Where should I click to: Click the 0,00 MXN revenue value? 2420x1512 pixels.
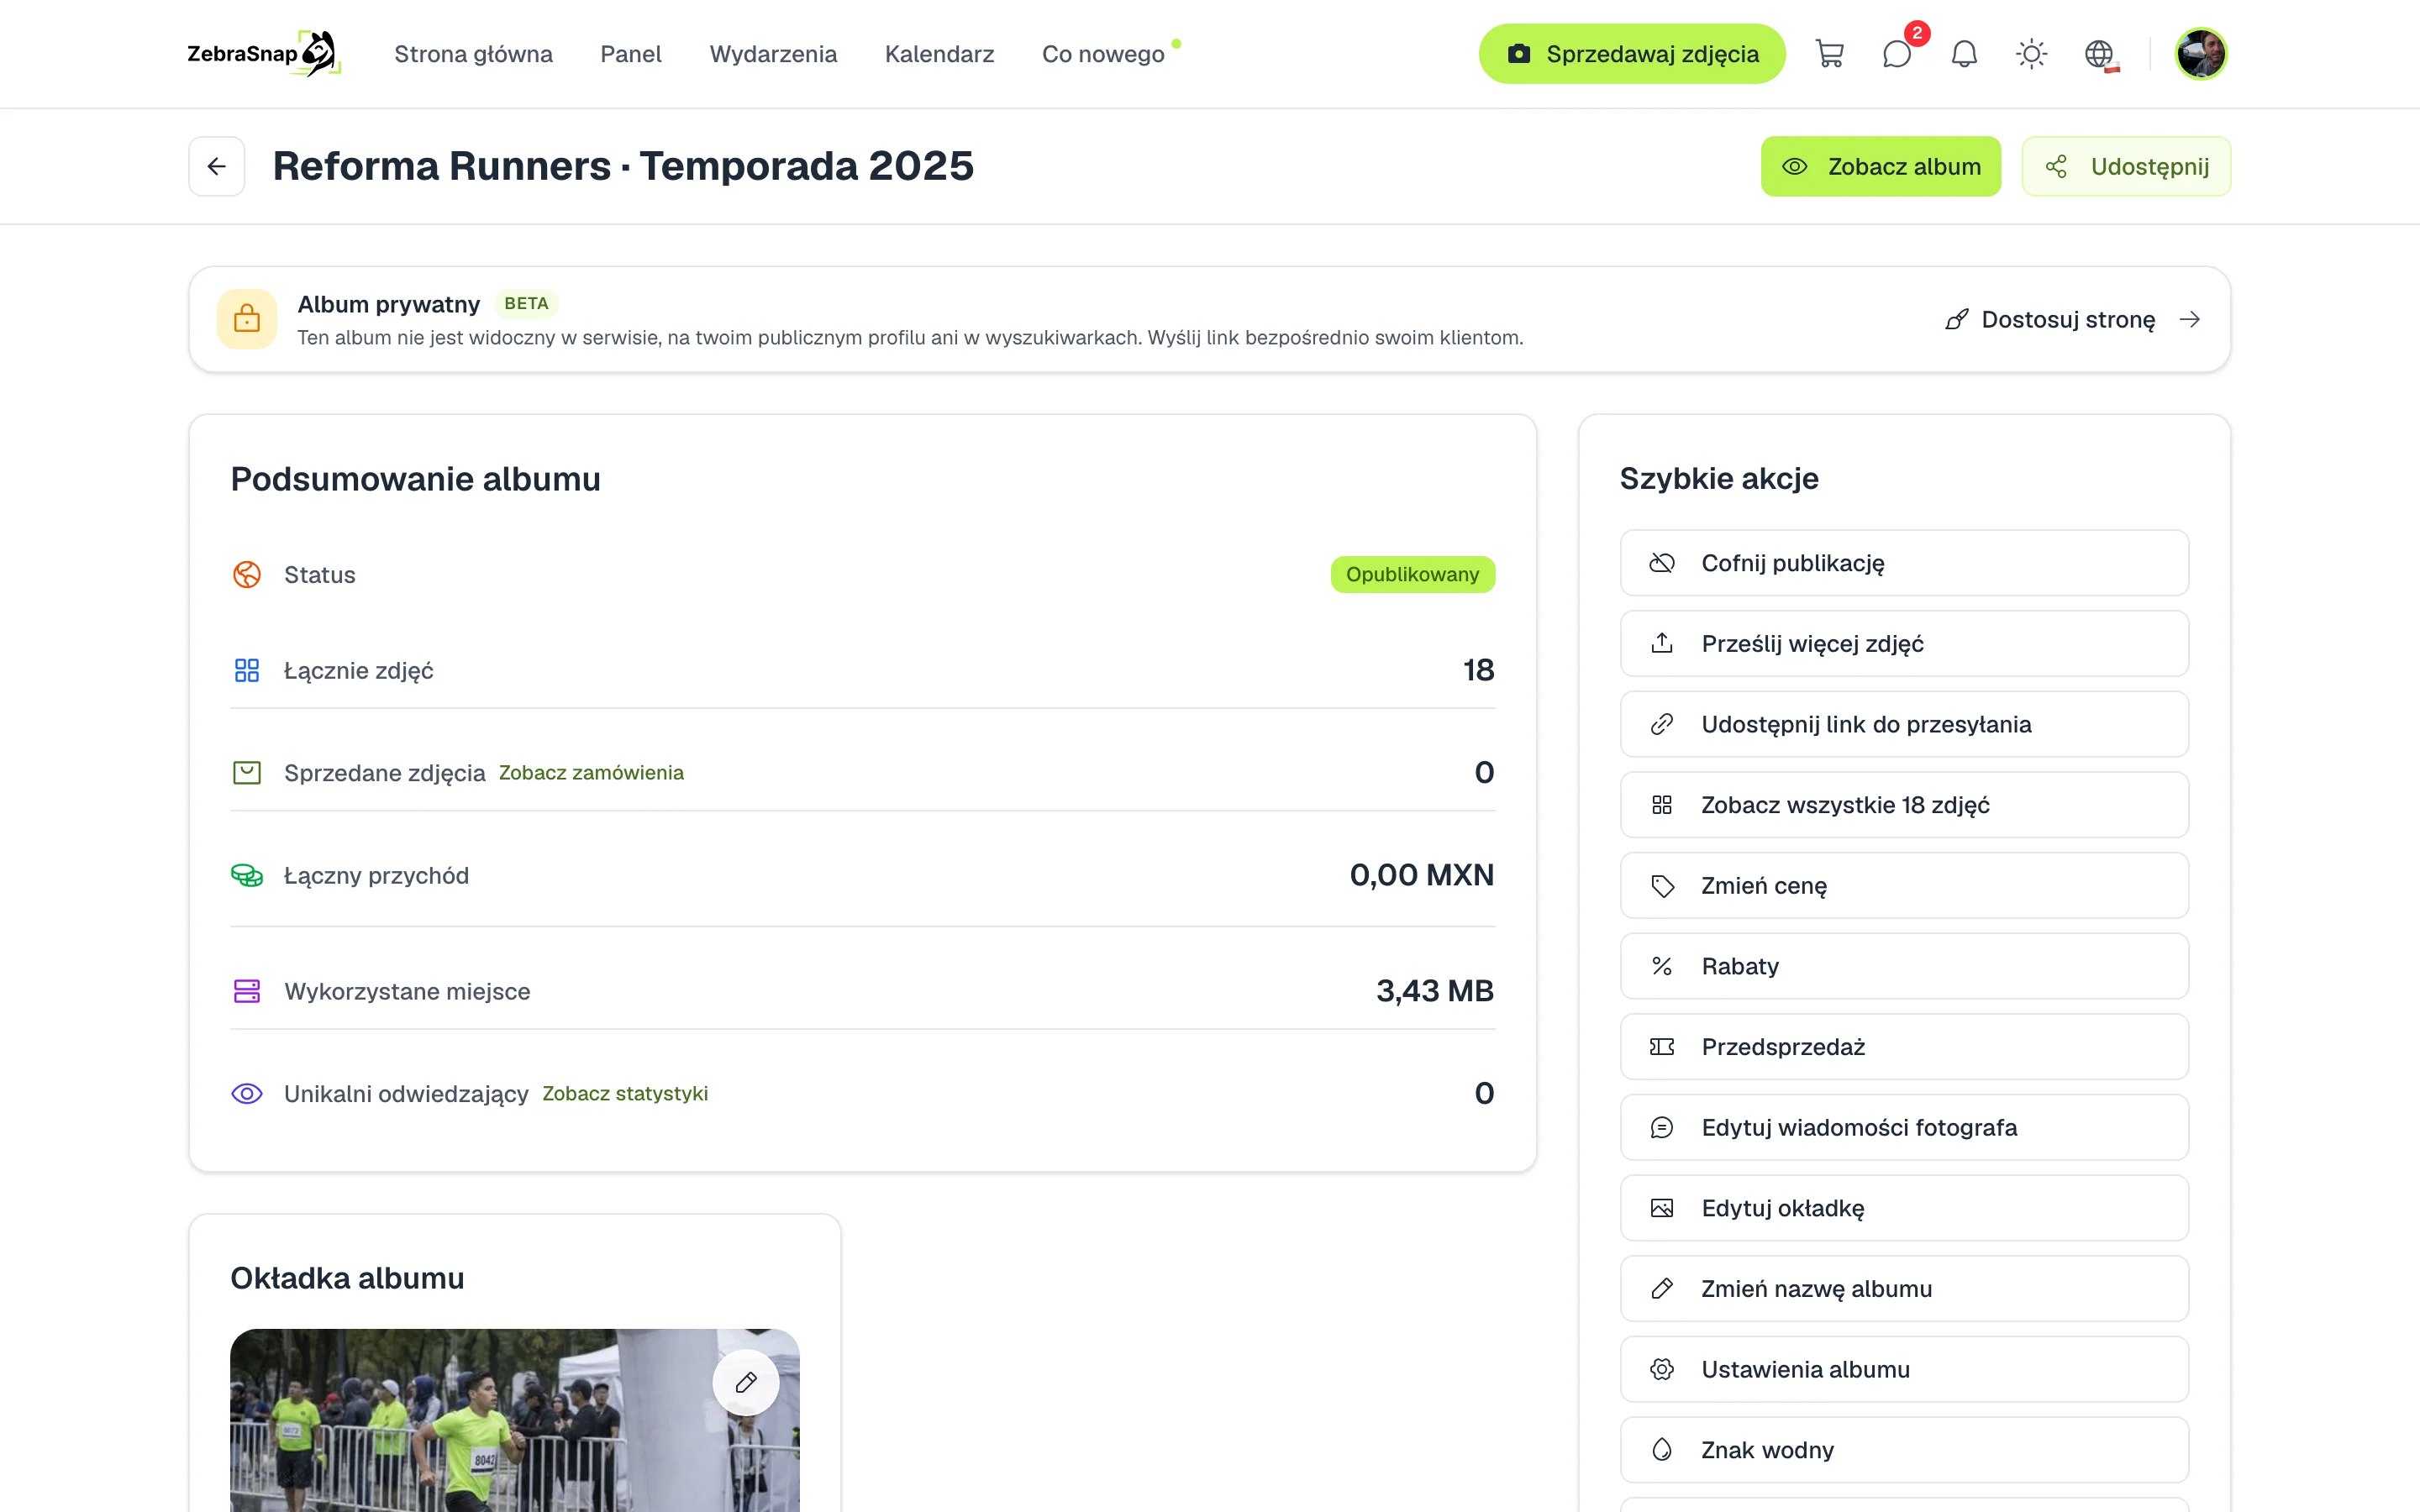(1421, 875)
